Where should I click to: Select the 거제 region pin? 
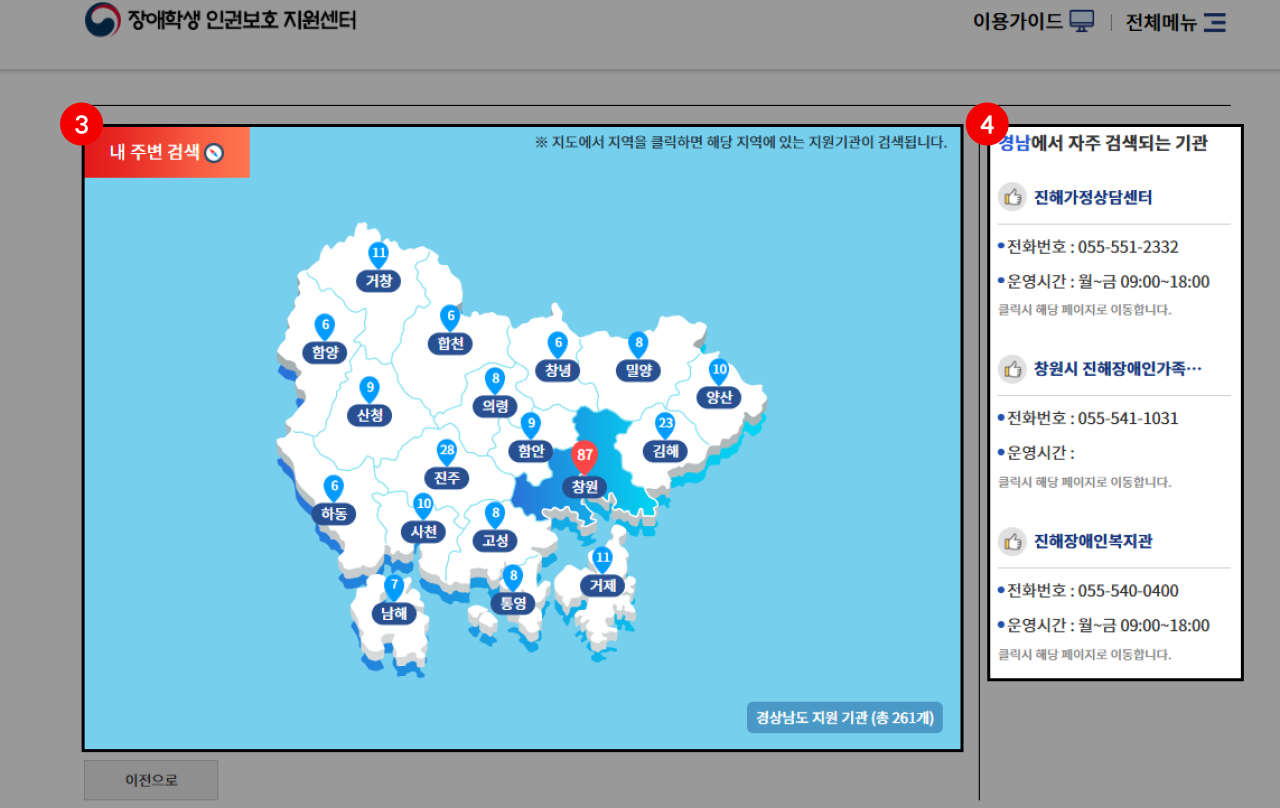(x=602, y=573)
